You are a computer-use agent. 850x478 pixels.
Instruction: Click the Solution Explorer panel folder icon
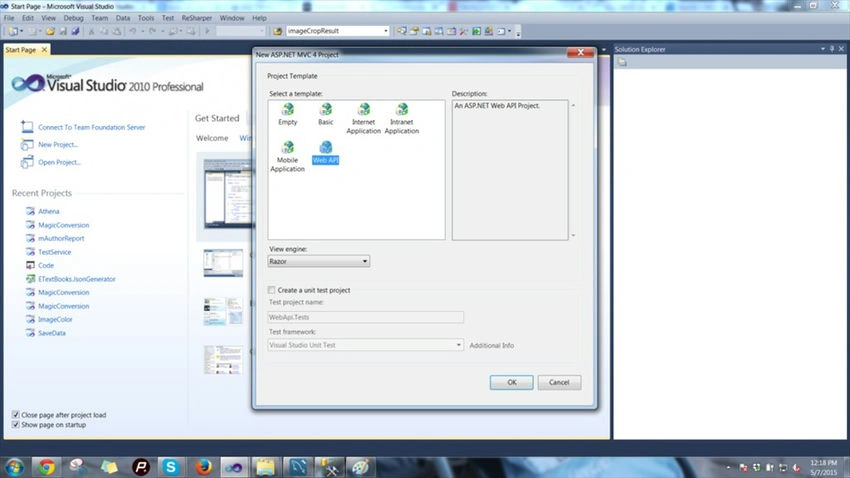click(622, 62)
